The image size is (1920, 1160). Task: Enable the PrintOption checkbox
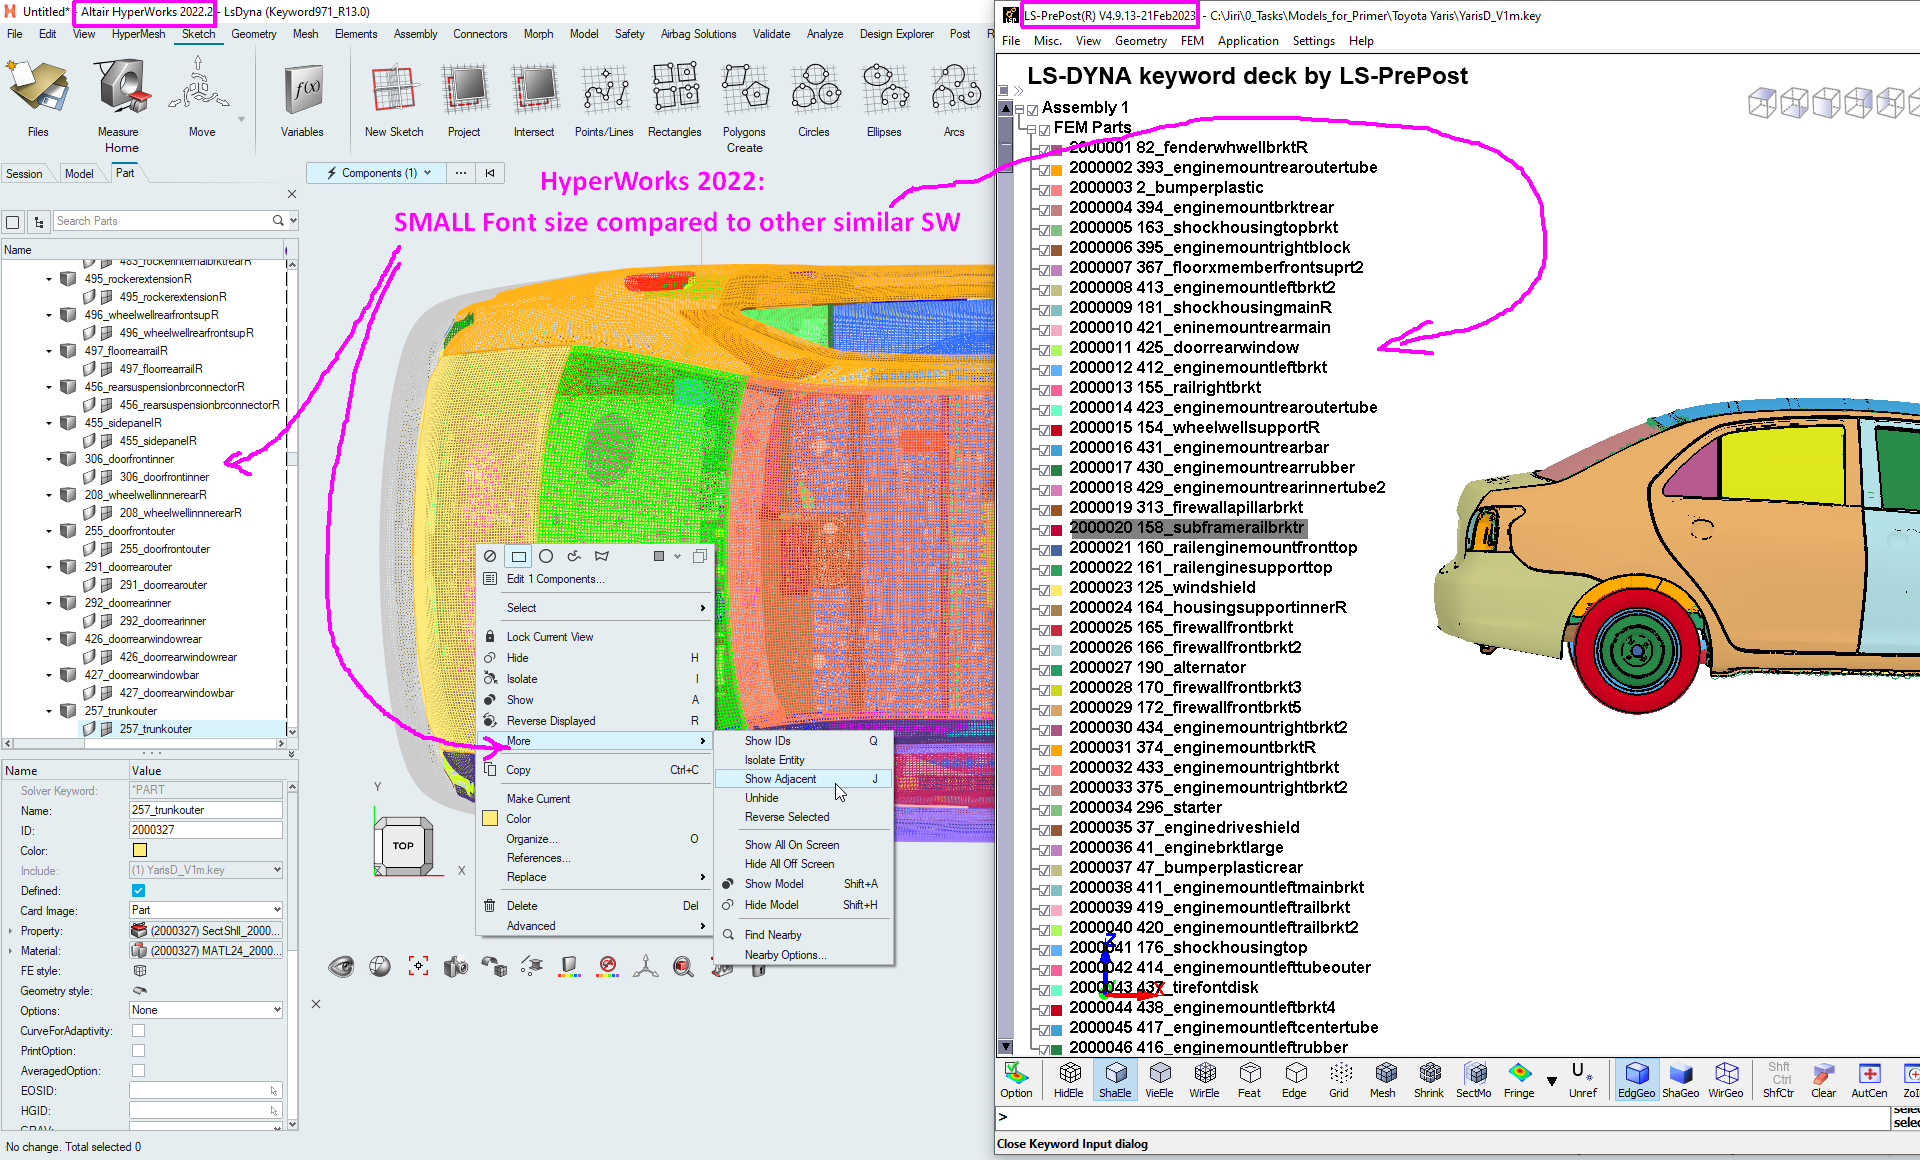point(138,1050)
